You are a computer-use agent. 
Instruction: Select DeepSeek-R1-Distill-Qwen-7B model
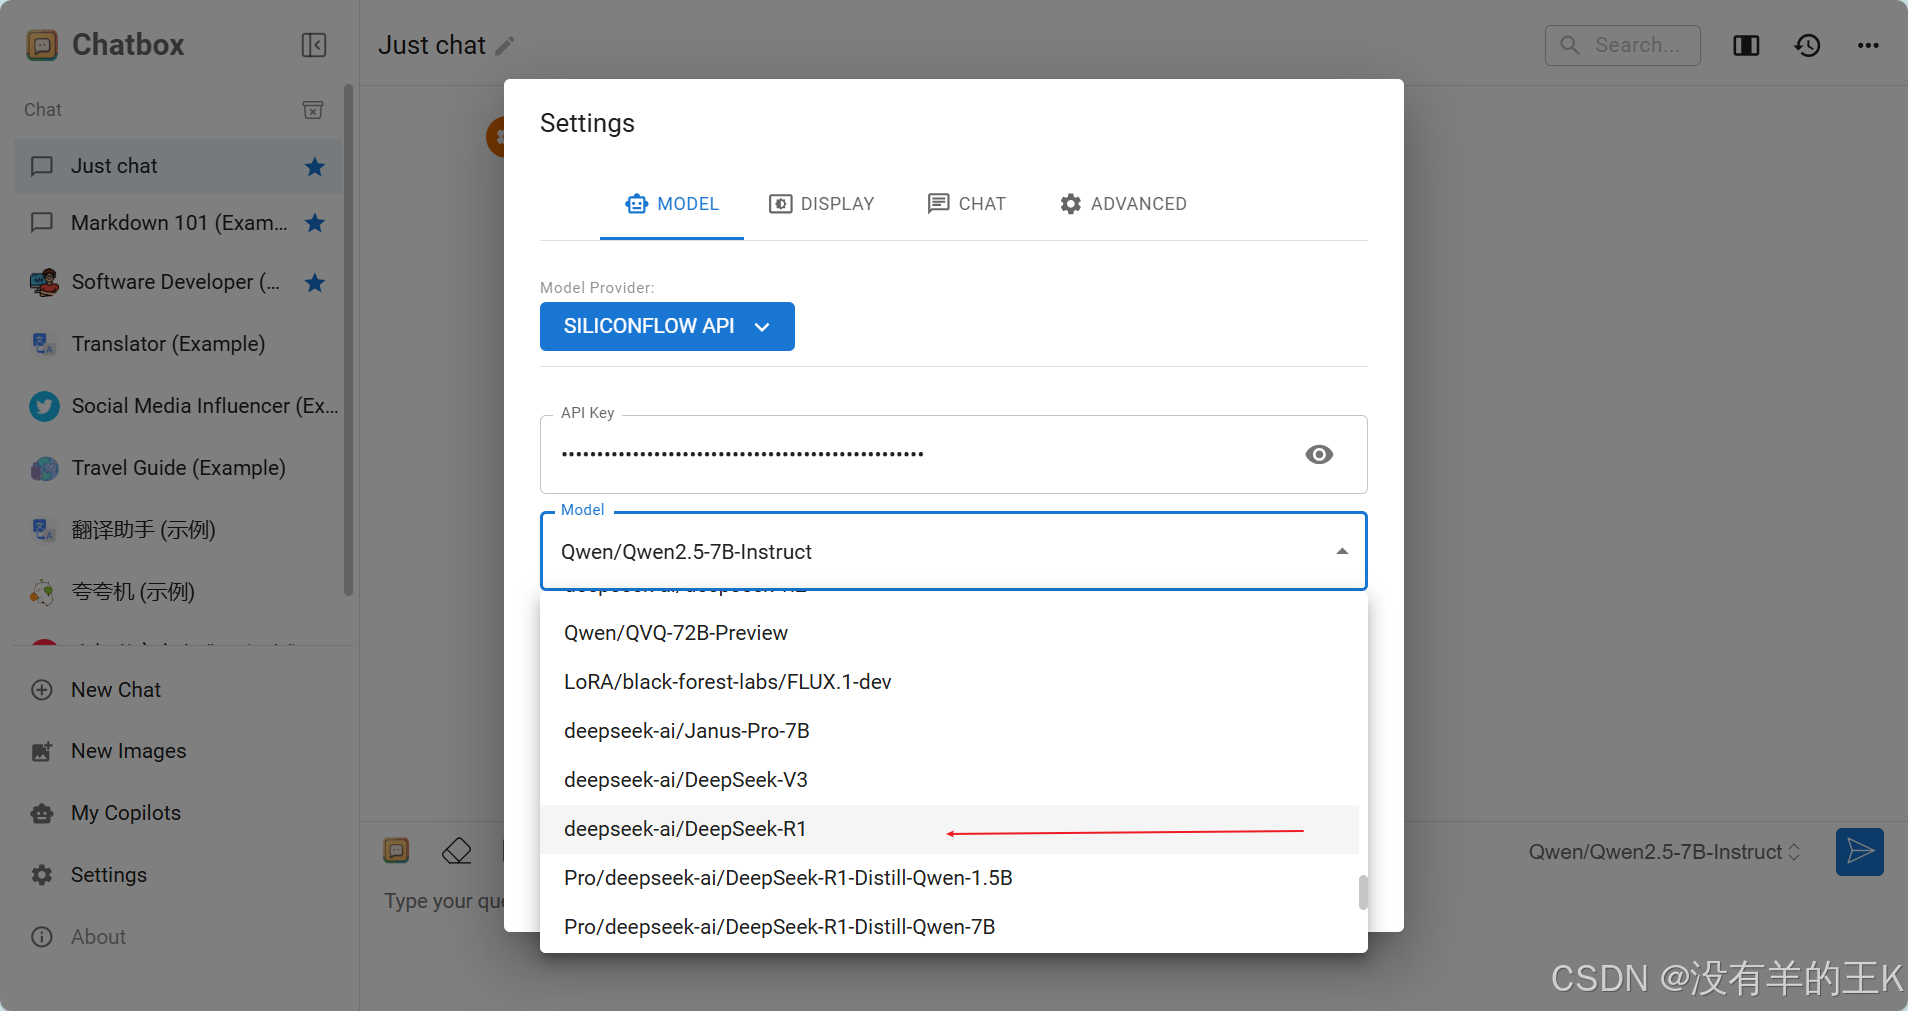point(949,927)
